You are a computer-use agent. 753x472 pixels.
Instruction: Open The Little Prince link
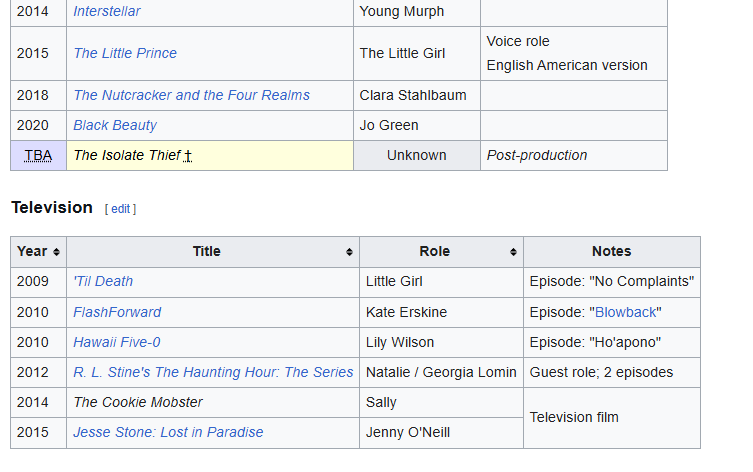coord(125,53)
